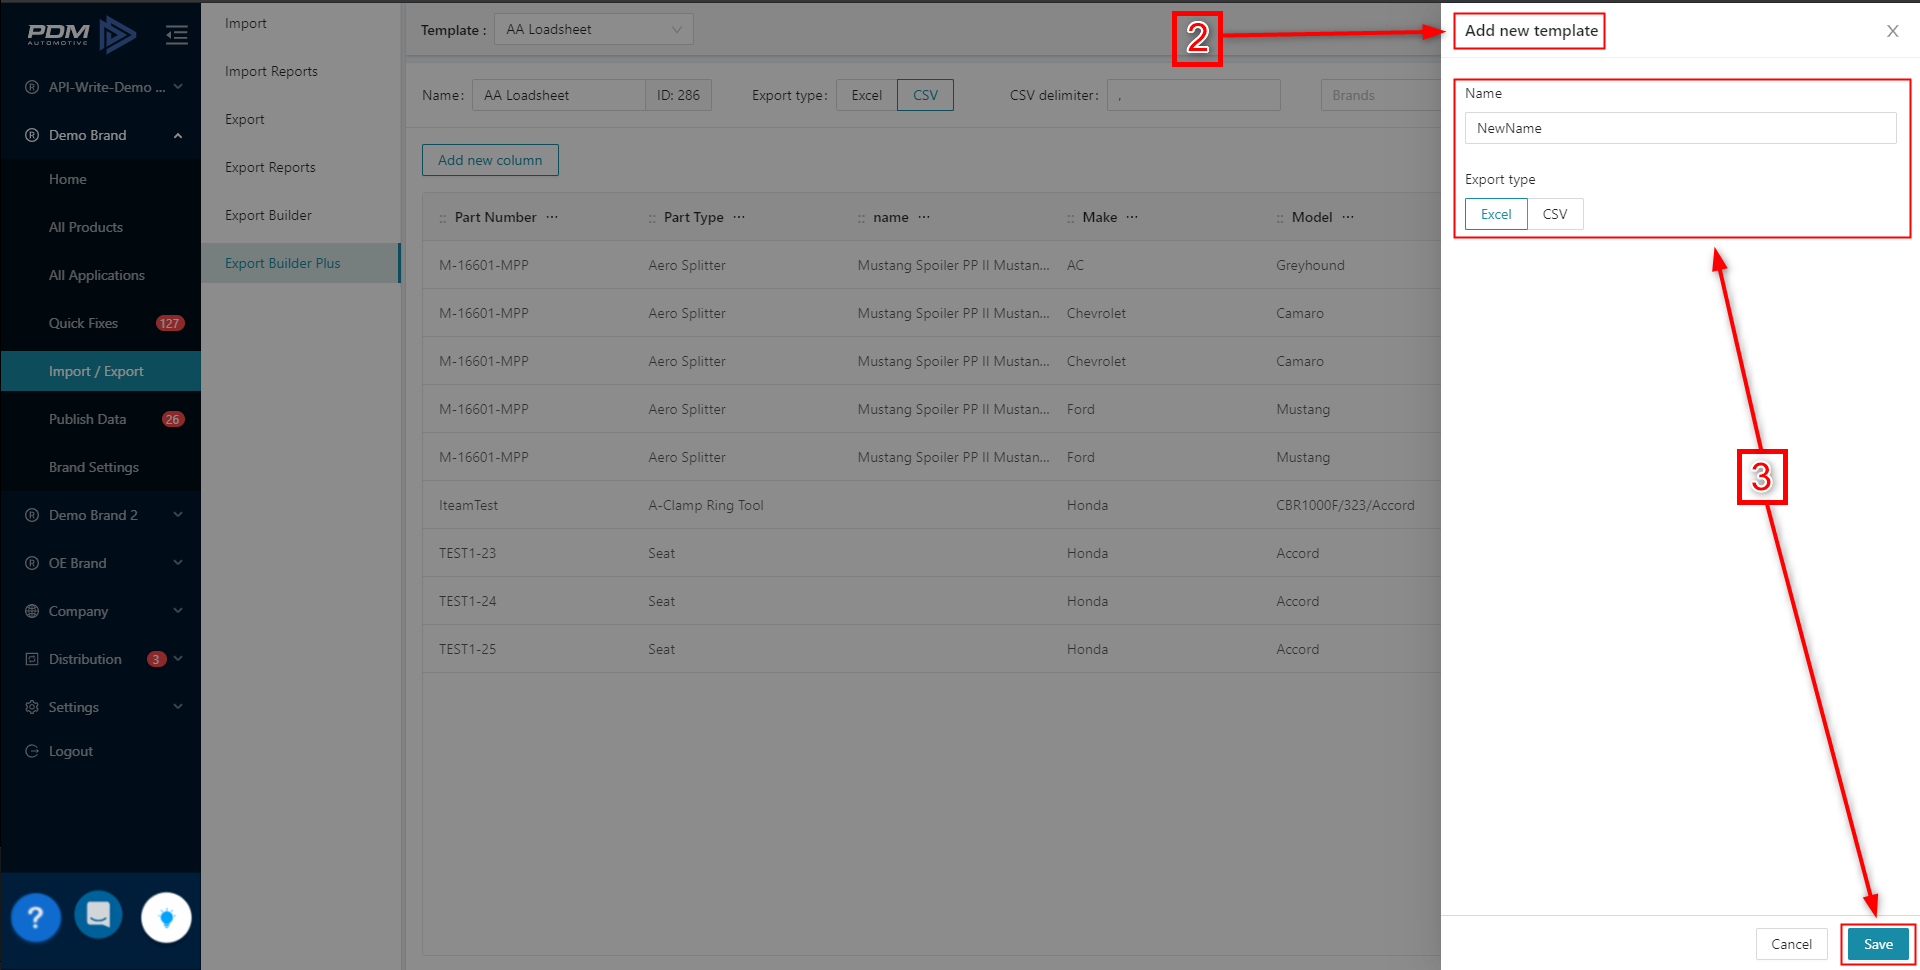Image resolution: width=1920 pixels, height=970 pixels.
Task: Select Excel export type in new template
Action: point(1496,214)
